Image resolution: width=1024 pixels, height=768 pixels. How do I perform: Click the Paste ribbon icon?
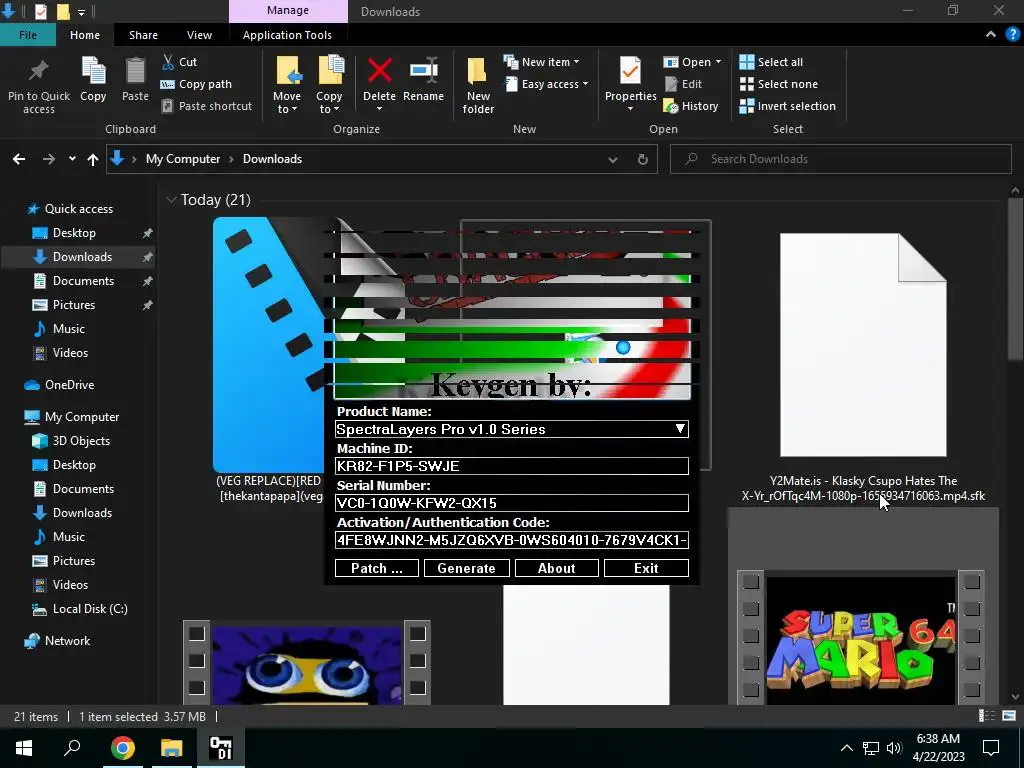tap(135, 71)
